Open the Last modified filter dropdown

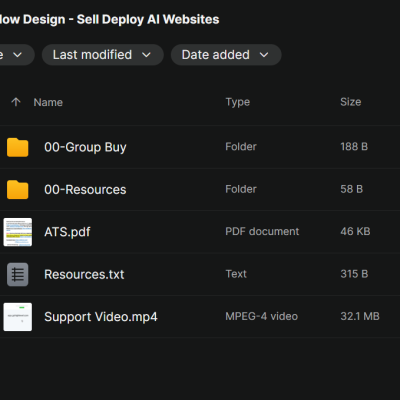(x=102, y=55)
